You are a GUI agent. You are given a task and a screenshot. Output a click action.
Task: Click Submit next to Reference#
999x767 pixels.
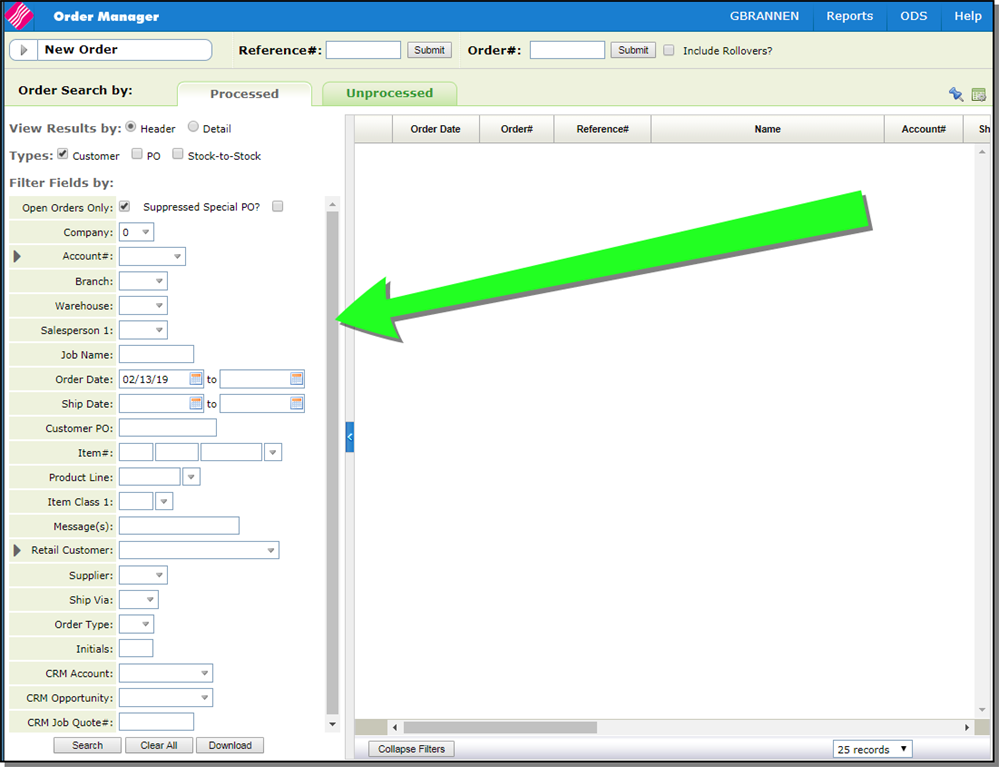(x=429, y=50)
